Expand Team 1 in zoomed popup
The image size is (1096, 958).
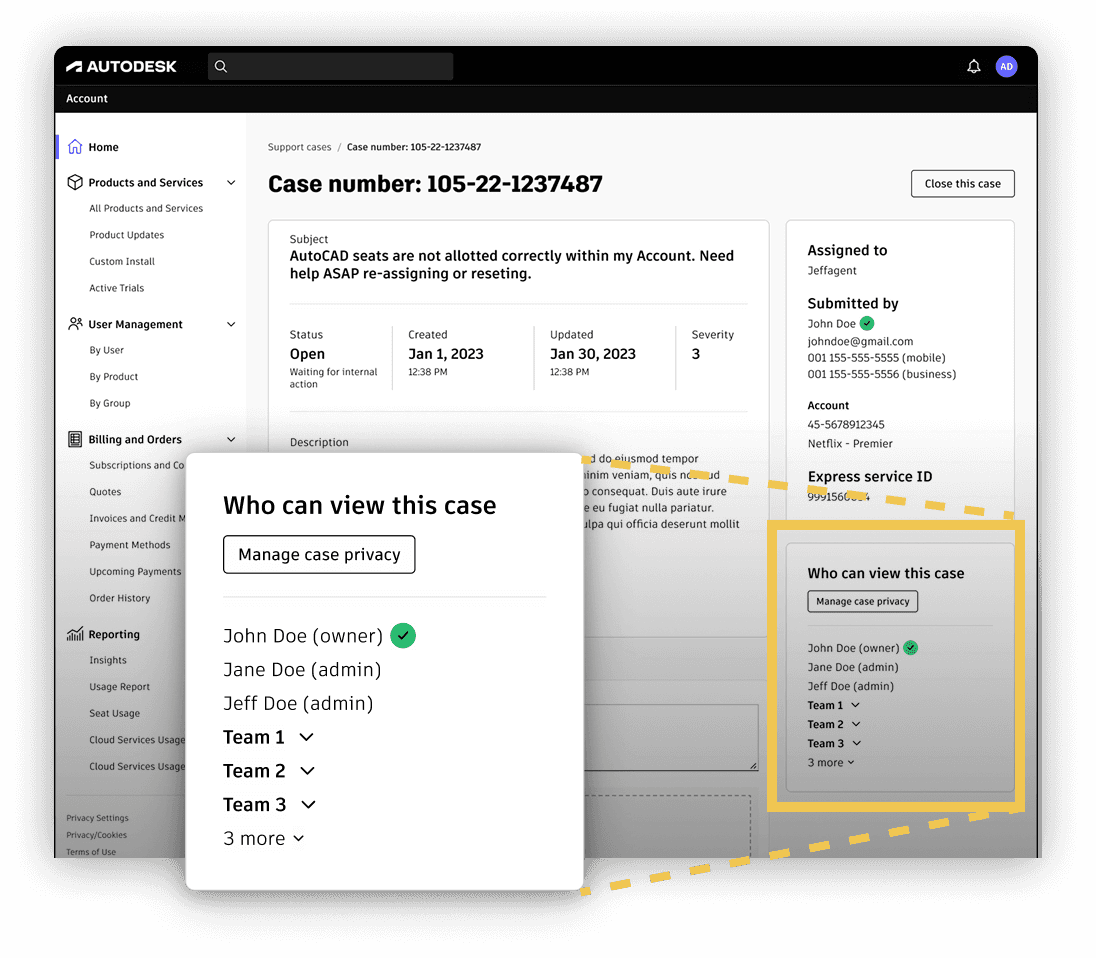[x=306, y=737]
